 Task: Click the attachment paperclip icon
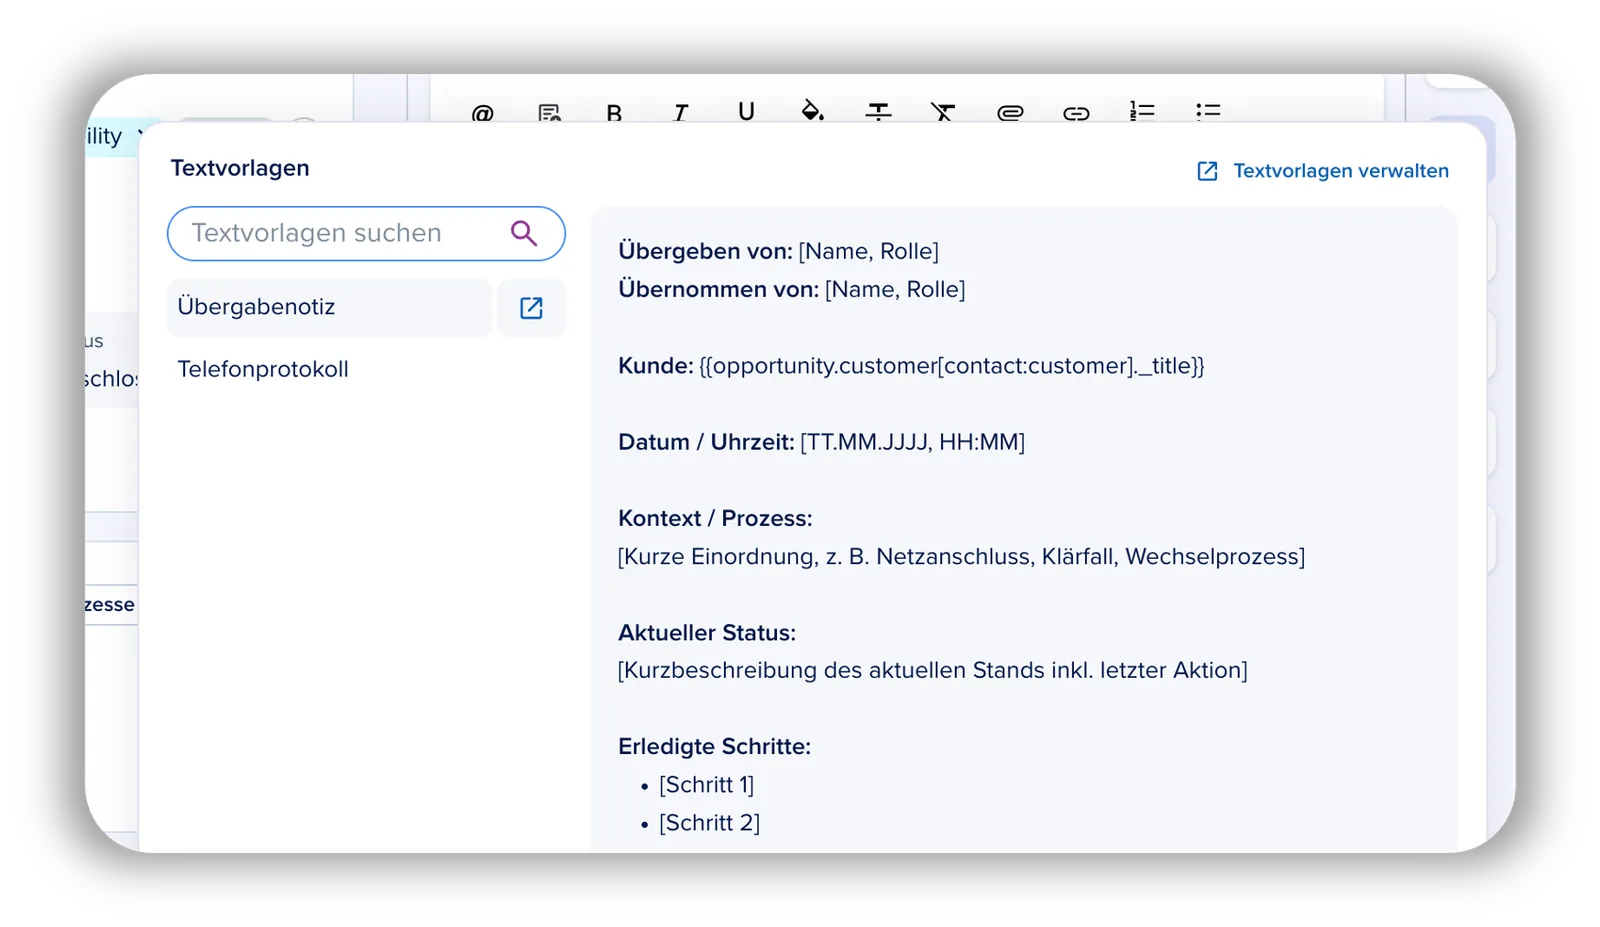pyautogui.click(x=1010, y=113)
